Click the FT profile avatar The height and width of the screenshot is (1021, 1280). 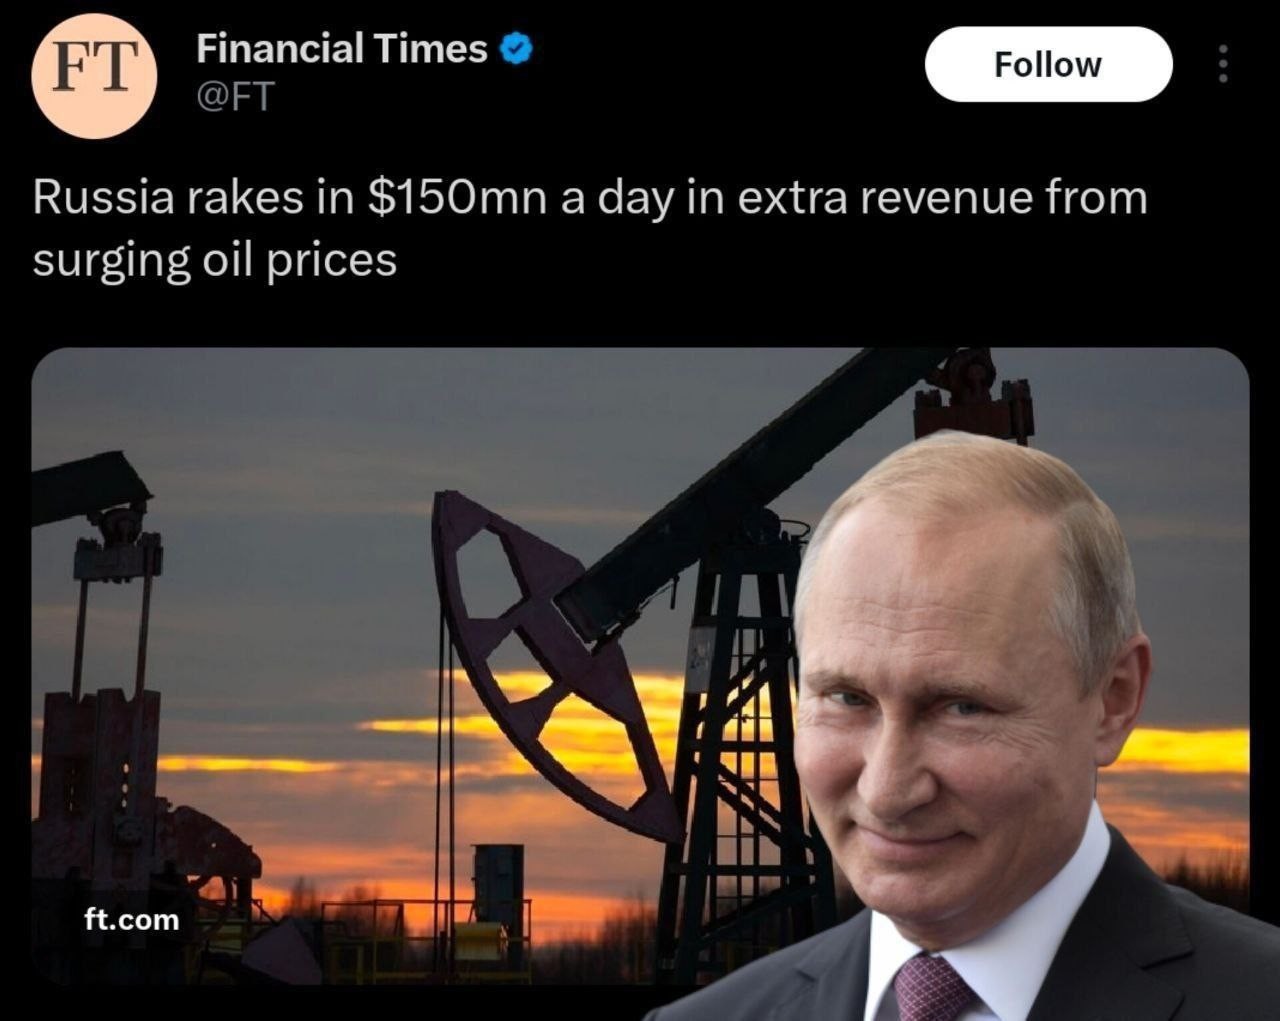click(93, 74)
